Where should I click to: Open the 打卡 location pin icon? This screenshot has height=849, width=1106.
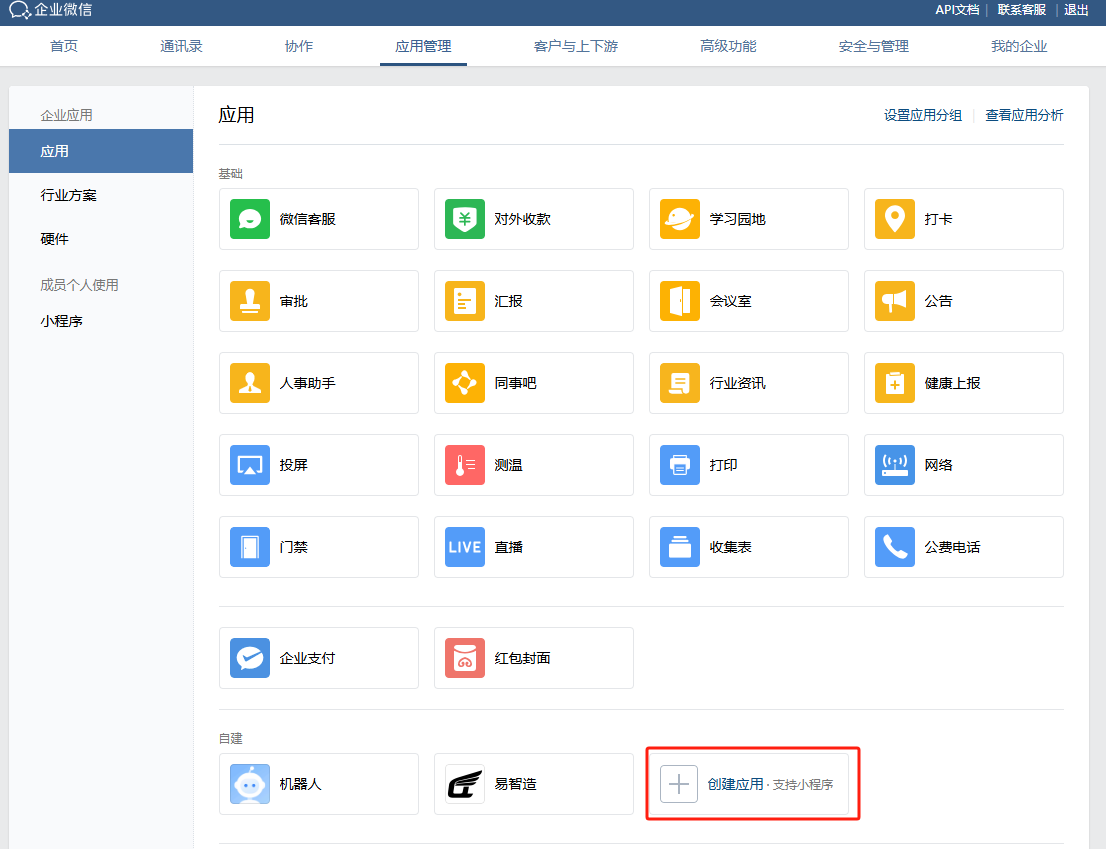[895, 219]
